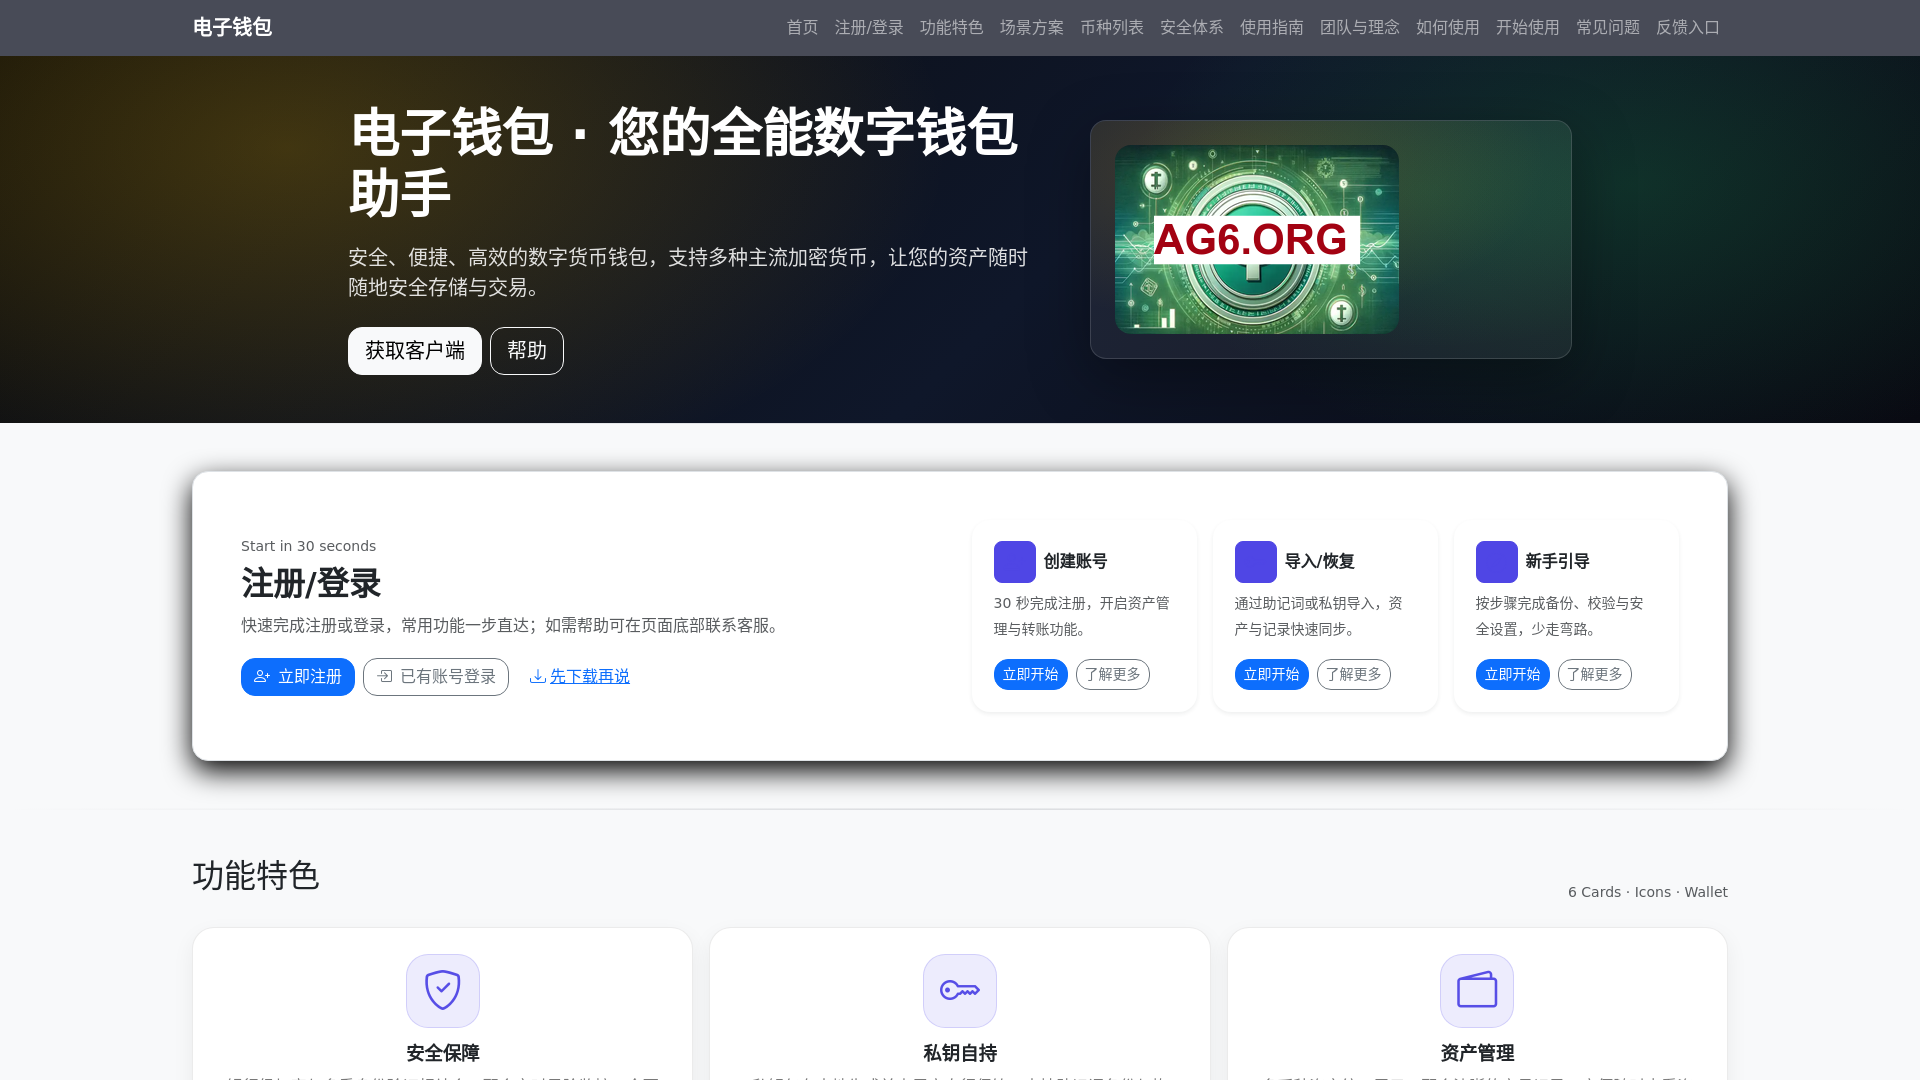The image size is (1920, 1080).
Task: Follow the 先下载再说 download link
Action: pos(580,677)
